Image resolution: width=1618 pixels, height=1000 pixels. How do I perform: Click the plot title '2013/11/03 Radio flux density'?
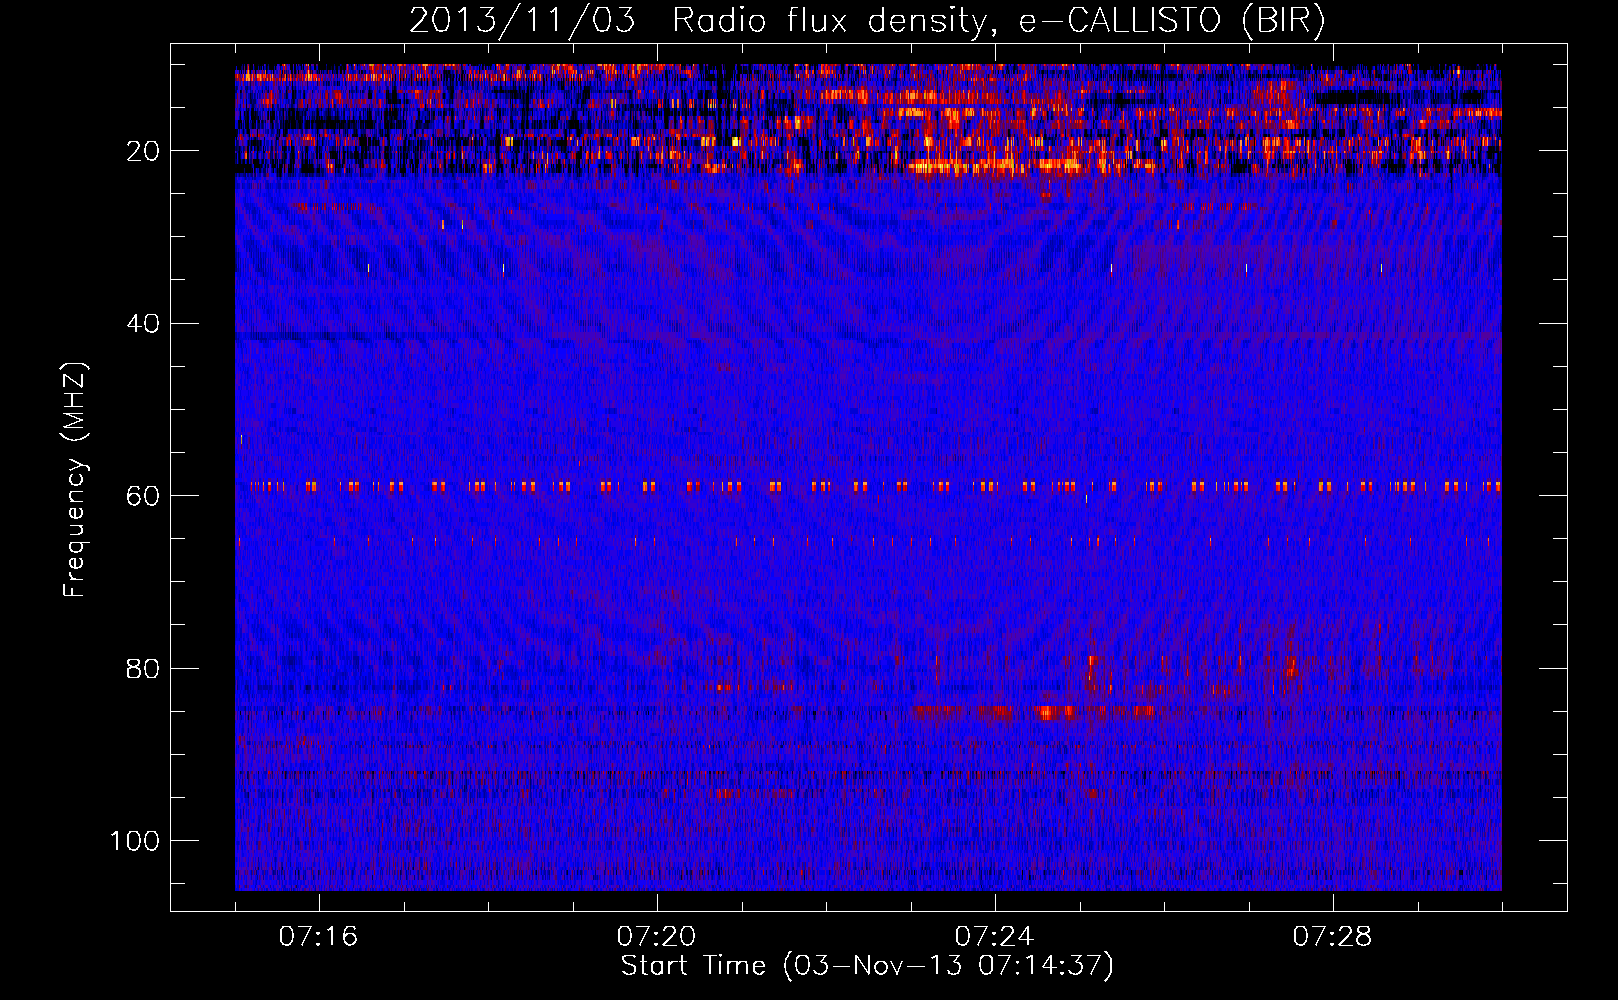(867, 21)
